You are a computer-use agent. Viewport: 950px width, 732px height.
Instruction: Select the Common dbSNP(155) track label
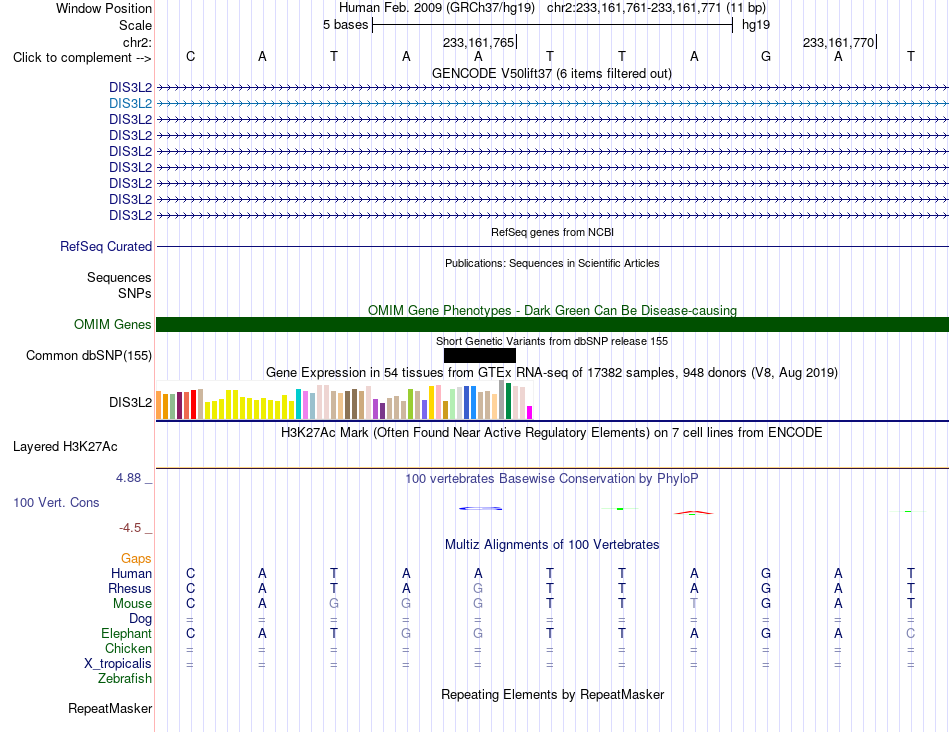pyautogui.click(x=89, y=356)
